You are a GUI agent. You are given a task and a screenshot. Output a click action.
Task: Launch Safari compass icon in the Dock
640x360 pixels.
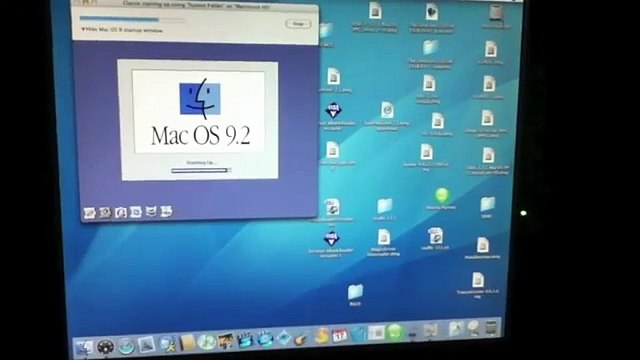[127, 346]
